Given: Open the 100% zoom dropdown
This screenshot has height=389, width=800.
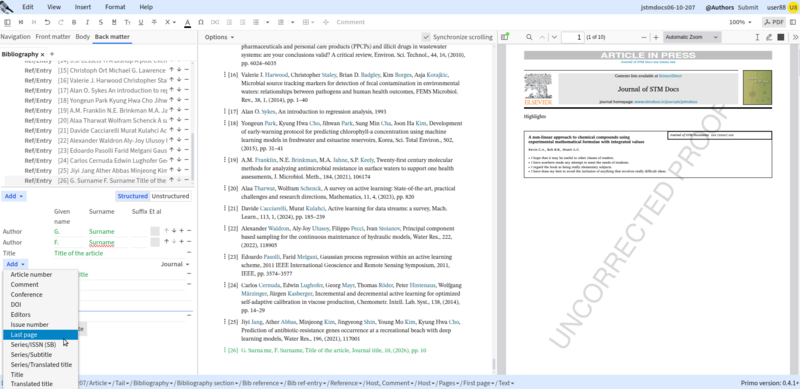Looking at the screenshot, I should [x=740, y=22].
